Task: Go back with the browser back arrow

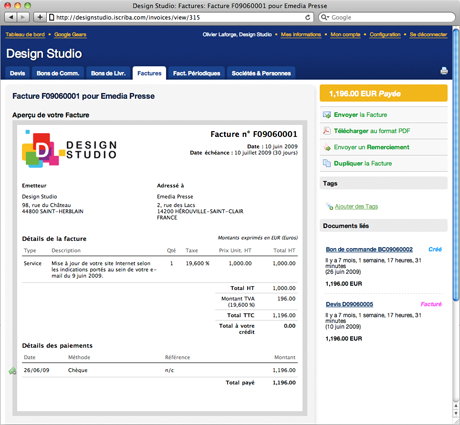Action: coord(11,17)
